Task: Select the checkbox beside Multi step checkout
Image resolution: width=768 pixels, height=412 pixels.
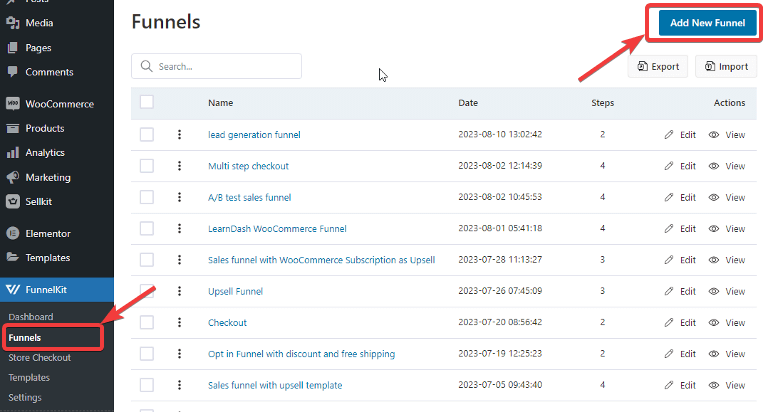Action: click(x=147, y=165)
